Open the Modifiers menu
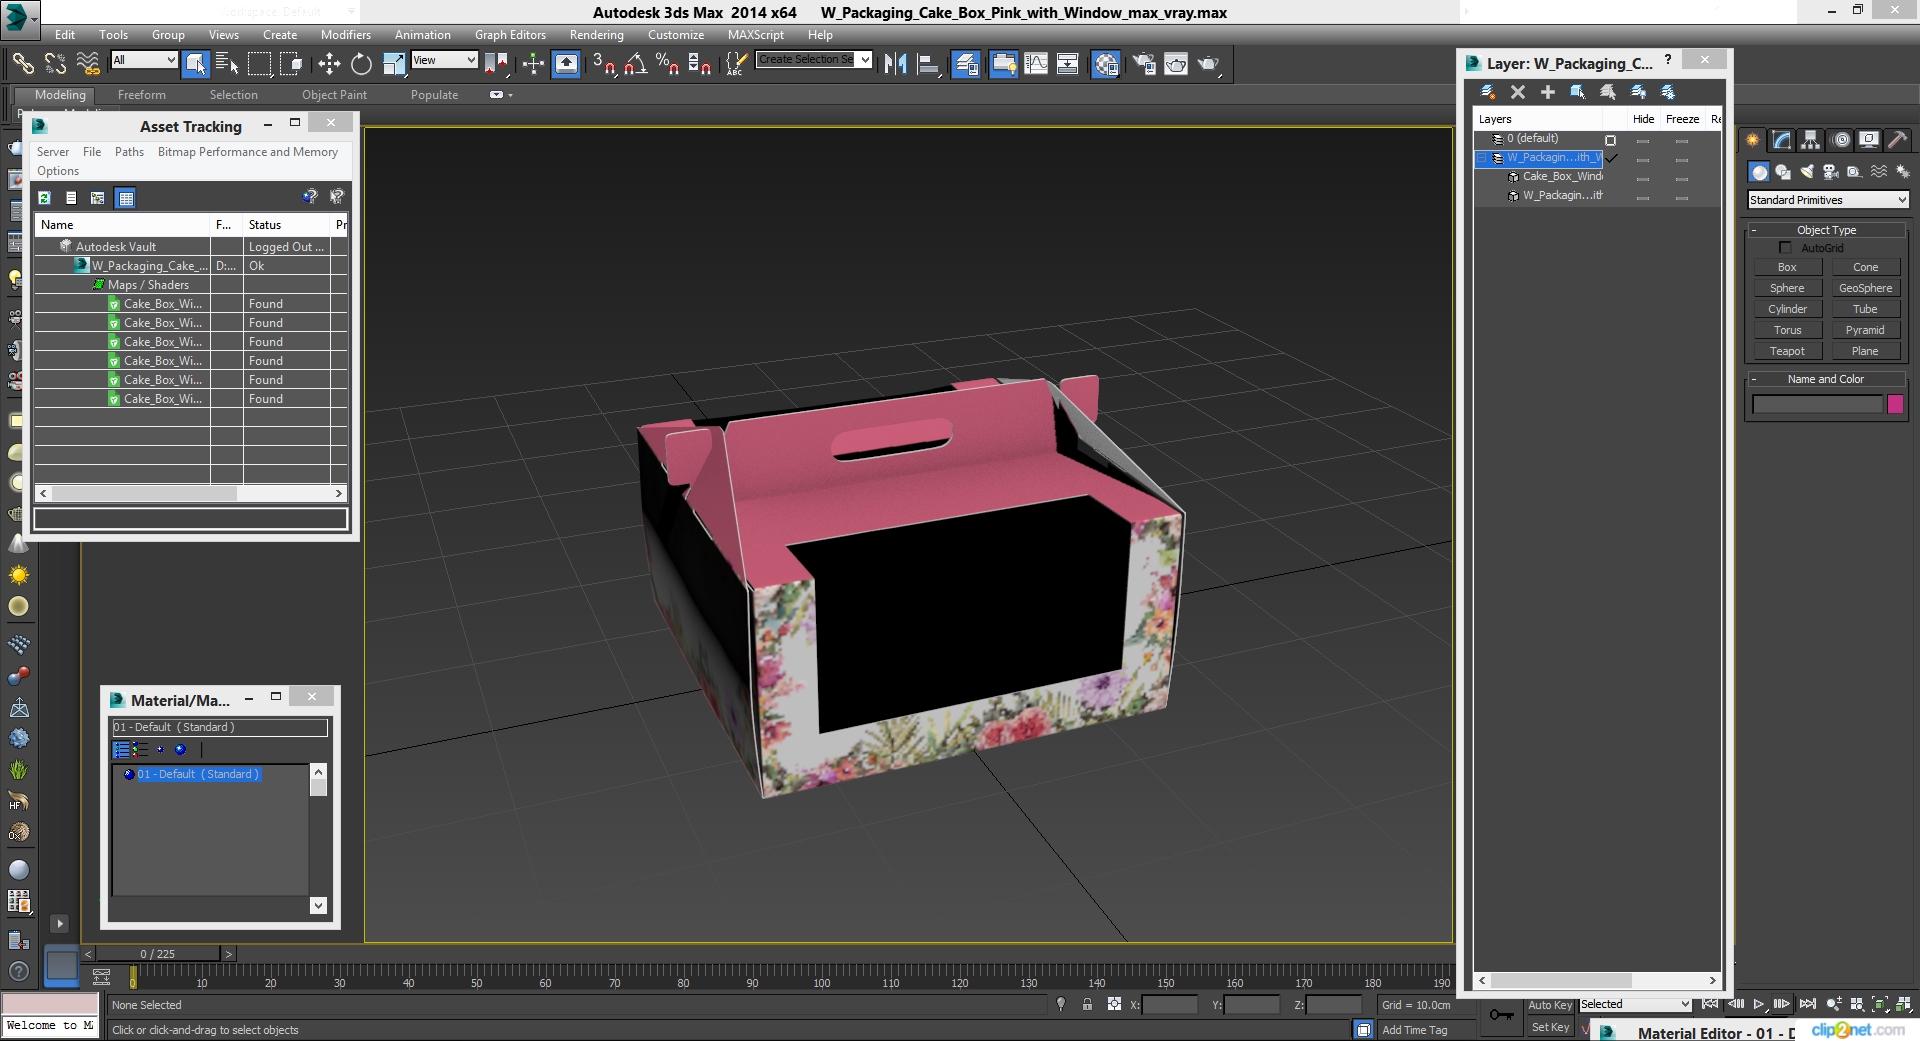This screenshot has height=1041, width=1920. [x=345, y=35]
